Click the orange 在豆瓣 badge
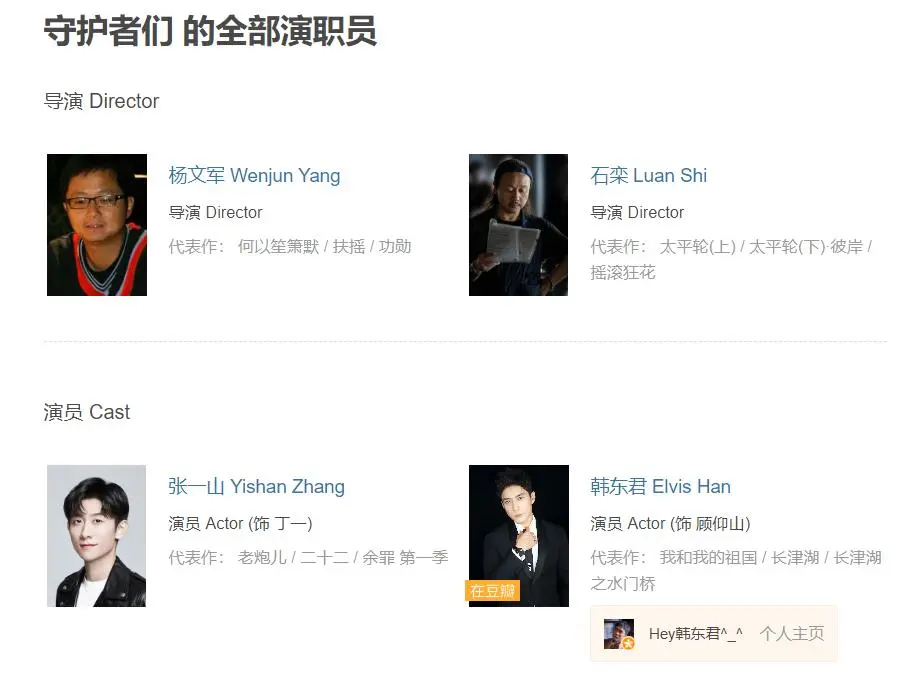This screenshot has width=907, height=679. pos(492,591)
